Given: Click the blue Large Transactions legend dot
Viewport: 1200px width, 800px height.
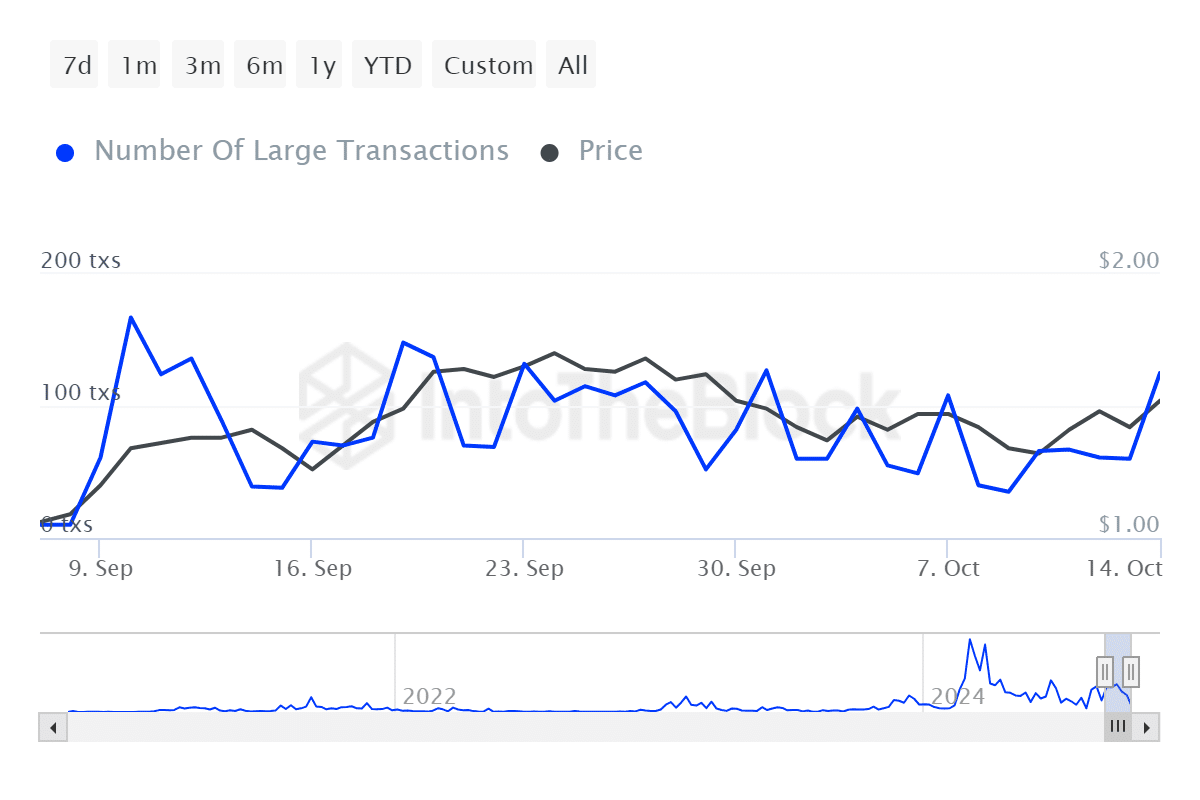Looking at the screenshot, I should [x=66, y=153].
